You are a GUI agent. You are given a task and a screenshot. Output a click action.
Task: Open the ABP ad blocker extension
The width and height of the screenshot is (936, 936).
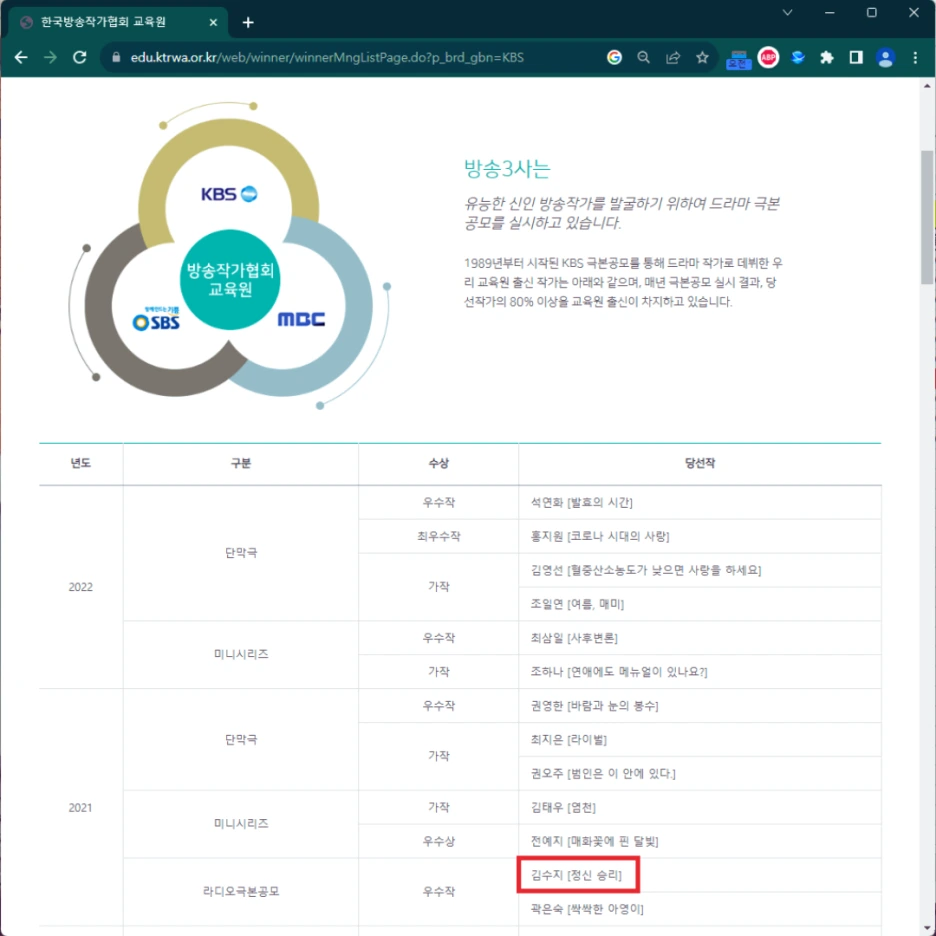coord(768,57)
